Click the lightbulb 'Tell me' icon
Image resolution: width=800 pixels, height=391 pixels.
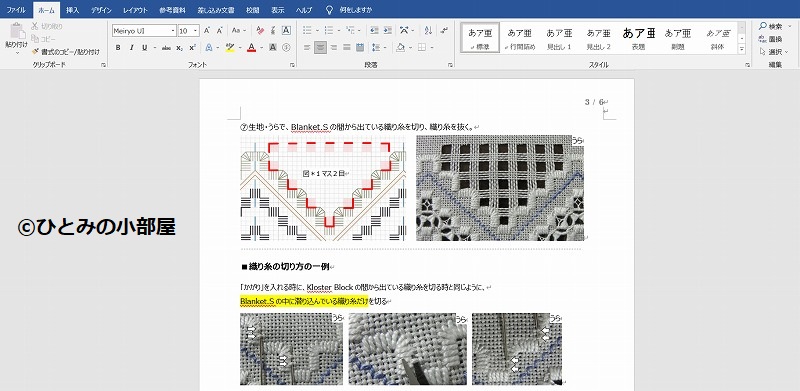330,10
